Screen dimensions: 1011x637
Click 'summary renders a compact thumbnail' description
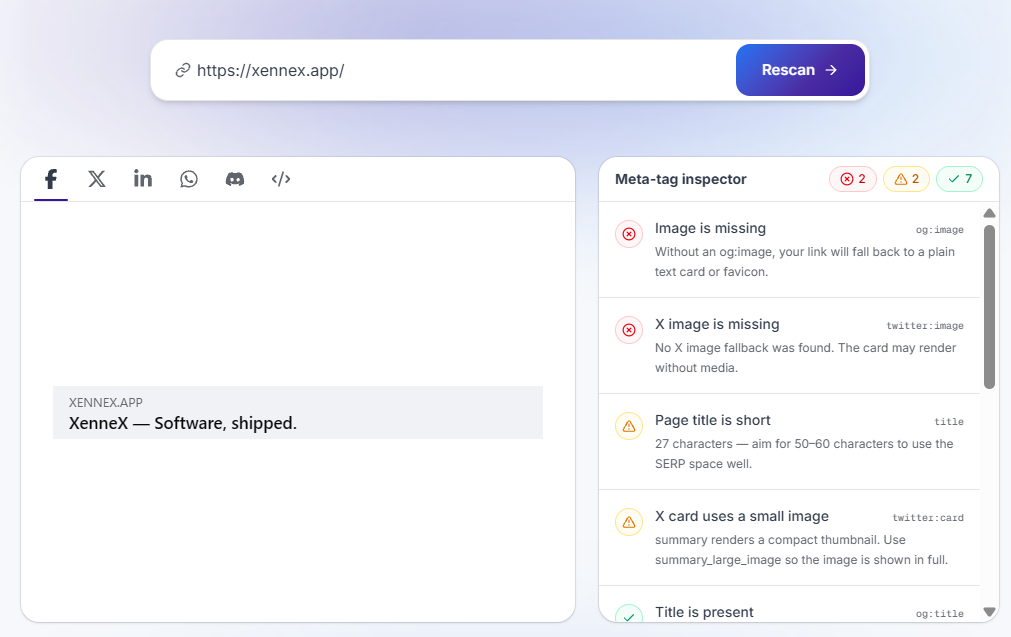pyautogui.click(x=801, y=550)
